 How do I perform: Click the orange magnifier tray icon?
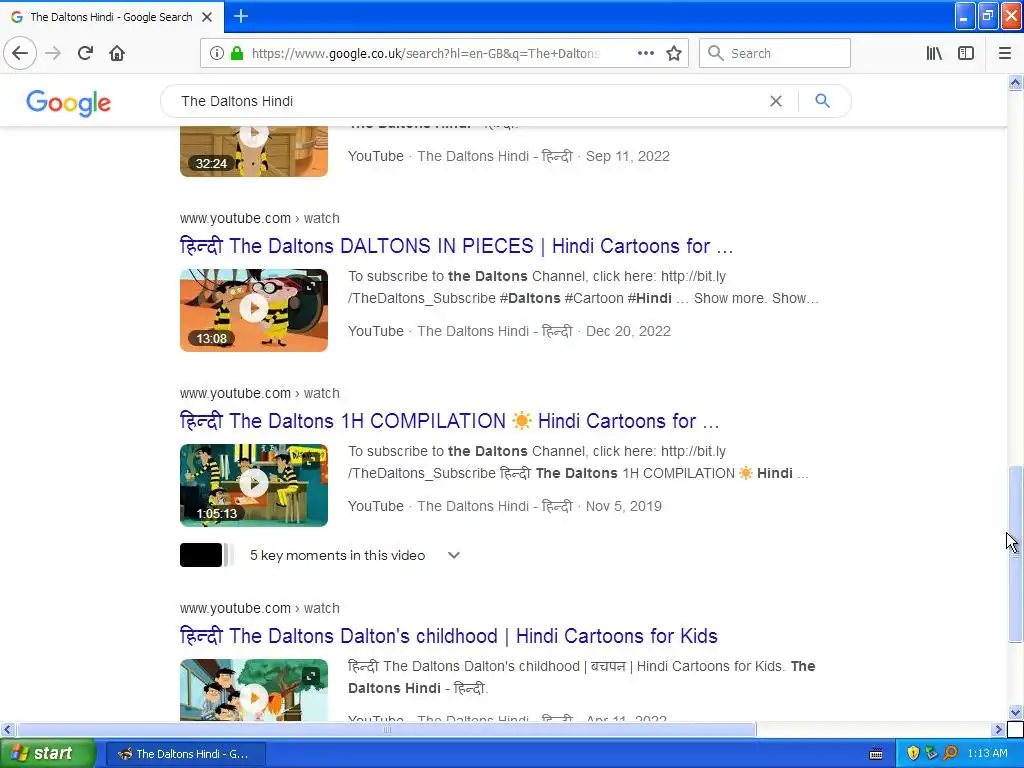pos(950,754)
